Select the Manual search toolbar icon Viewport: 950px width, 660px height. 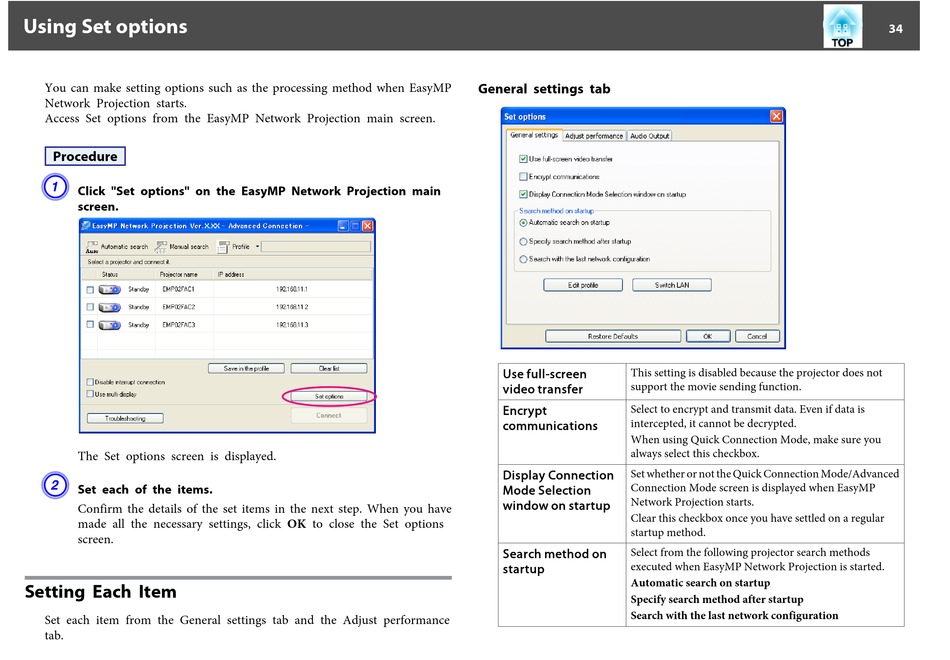click(161, 247)
